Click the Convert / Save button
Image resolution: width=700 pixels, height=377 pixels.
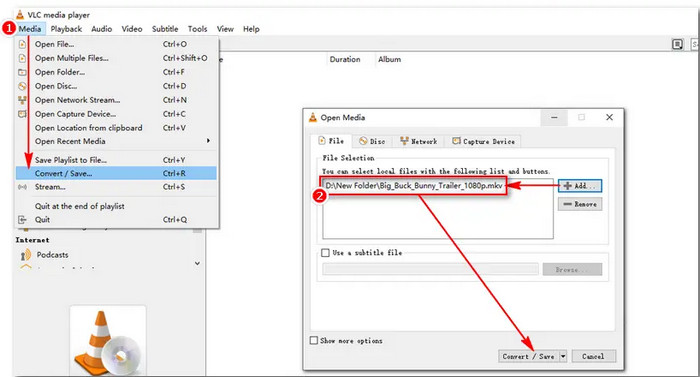click(528, 356)
